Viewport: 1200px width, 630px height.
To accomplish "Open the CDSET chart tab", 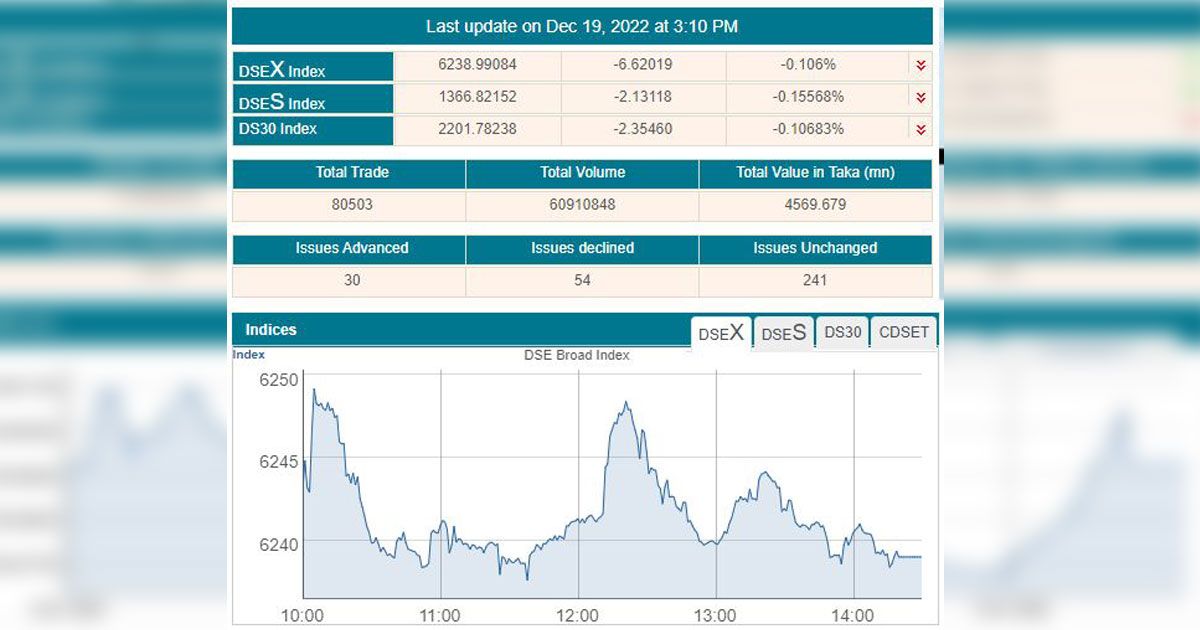I will click(904, 333).
